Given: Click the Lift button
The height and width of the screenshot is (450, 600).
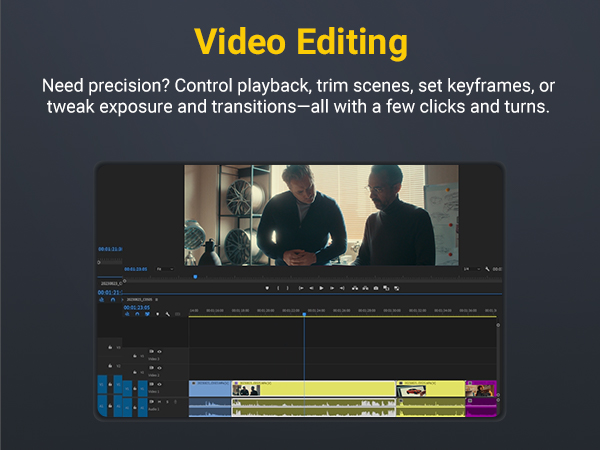Looking at the screenshot, I should coord(355,288).
